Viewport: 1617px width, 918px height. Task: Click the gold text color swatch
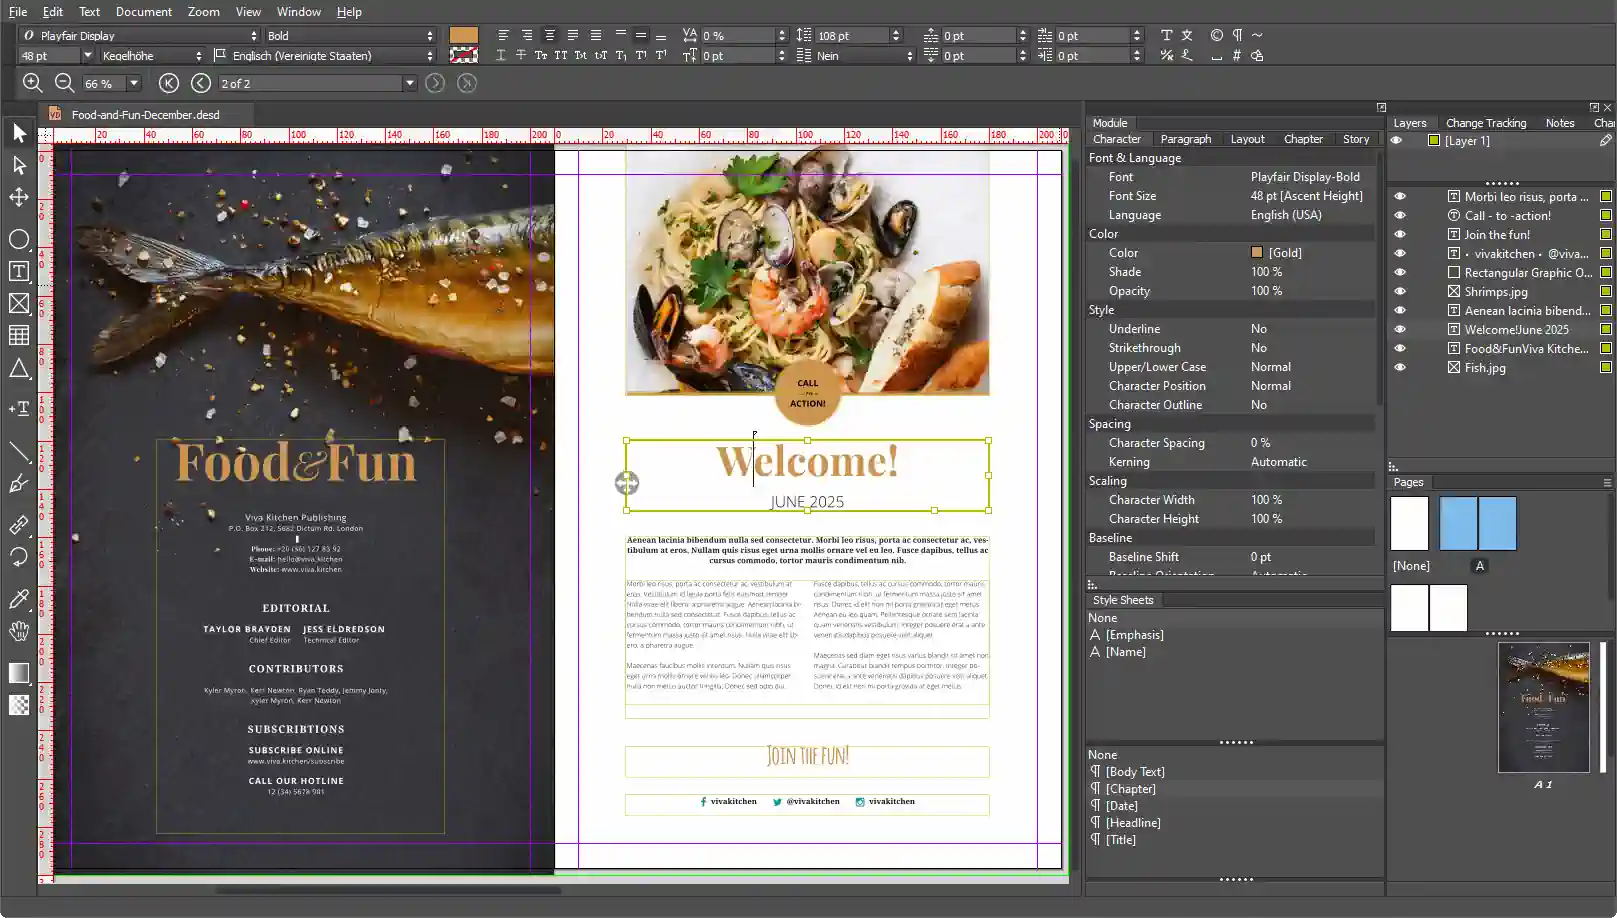click(463, 35)
